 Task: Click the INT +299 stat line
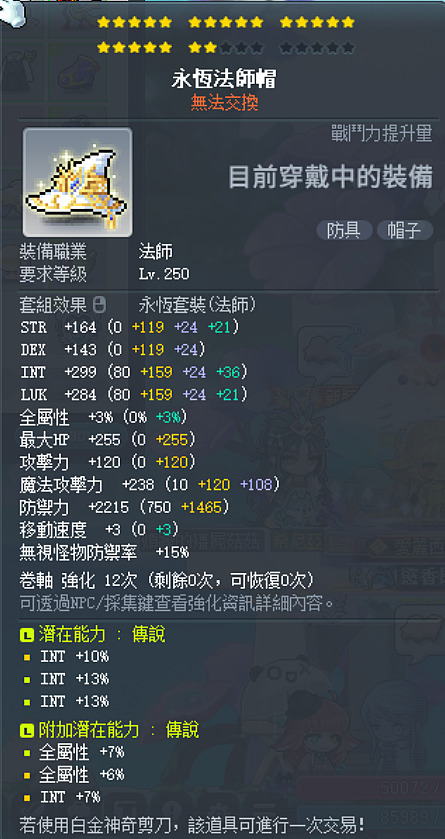(134, 372)
